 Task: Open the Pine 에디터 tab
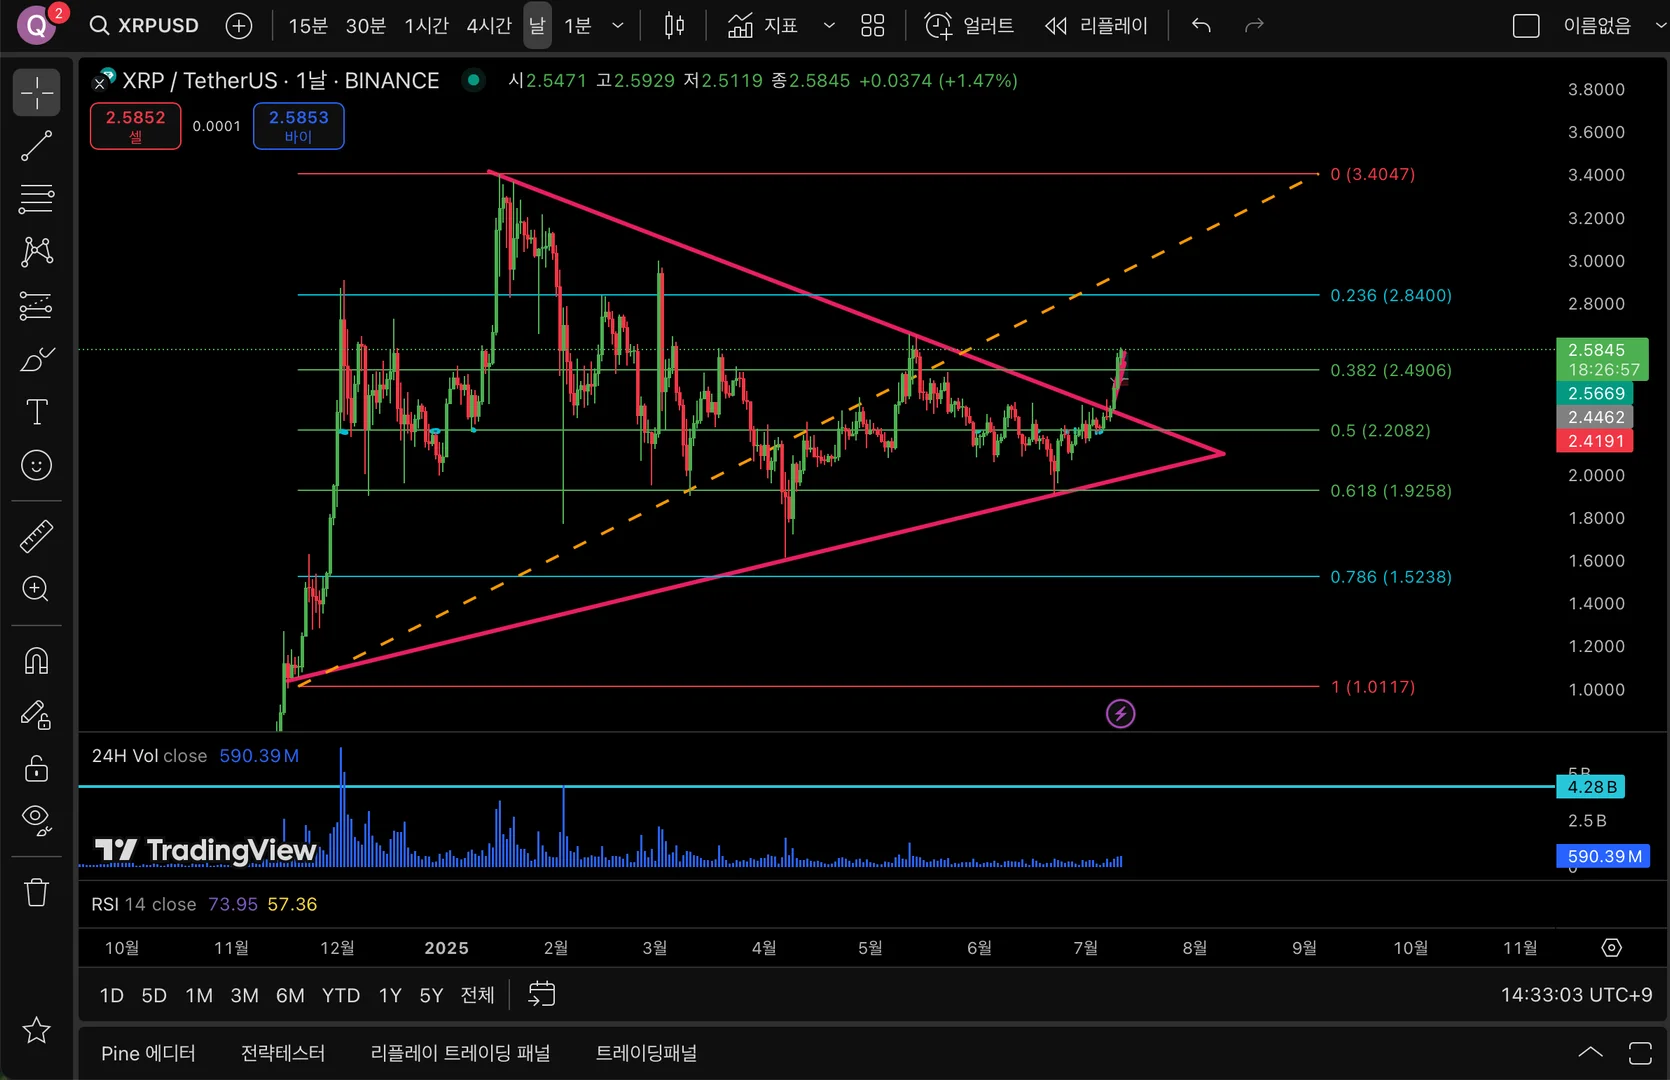148,1053
